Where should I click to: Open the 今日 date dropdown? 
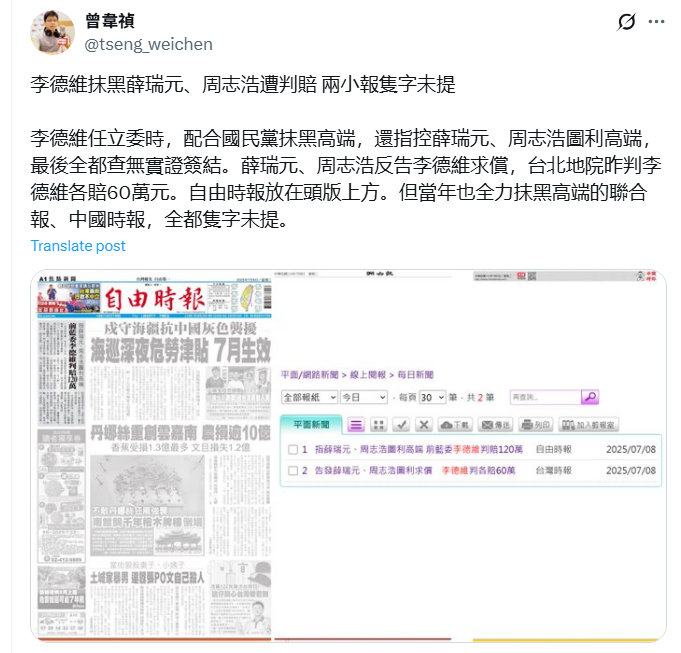364,397
